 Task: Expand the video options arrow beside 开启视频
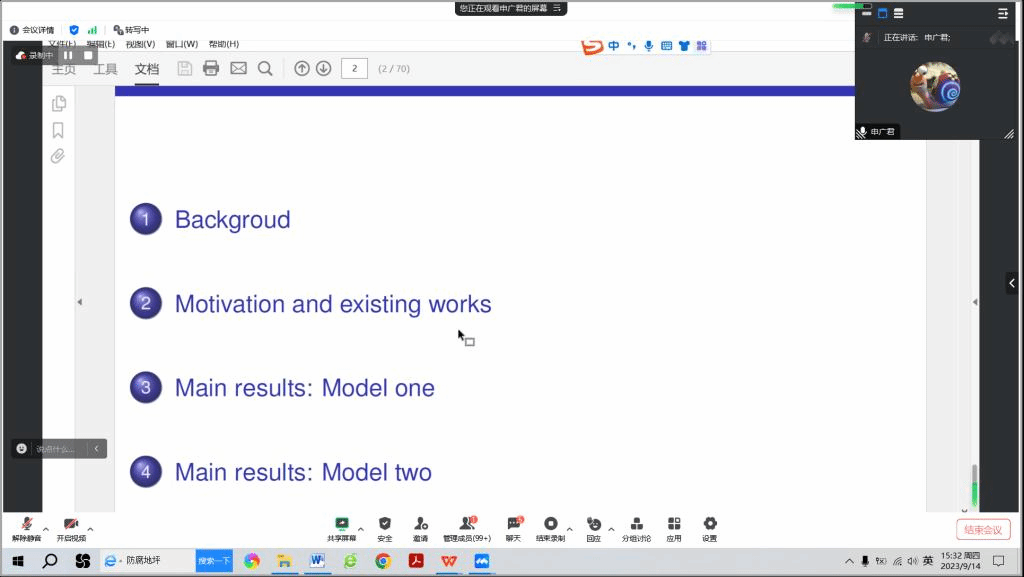point(91,529)
